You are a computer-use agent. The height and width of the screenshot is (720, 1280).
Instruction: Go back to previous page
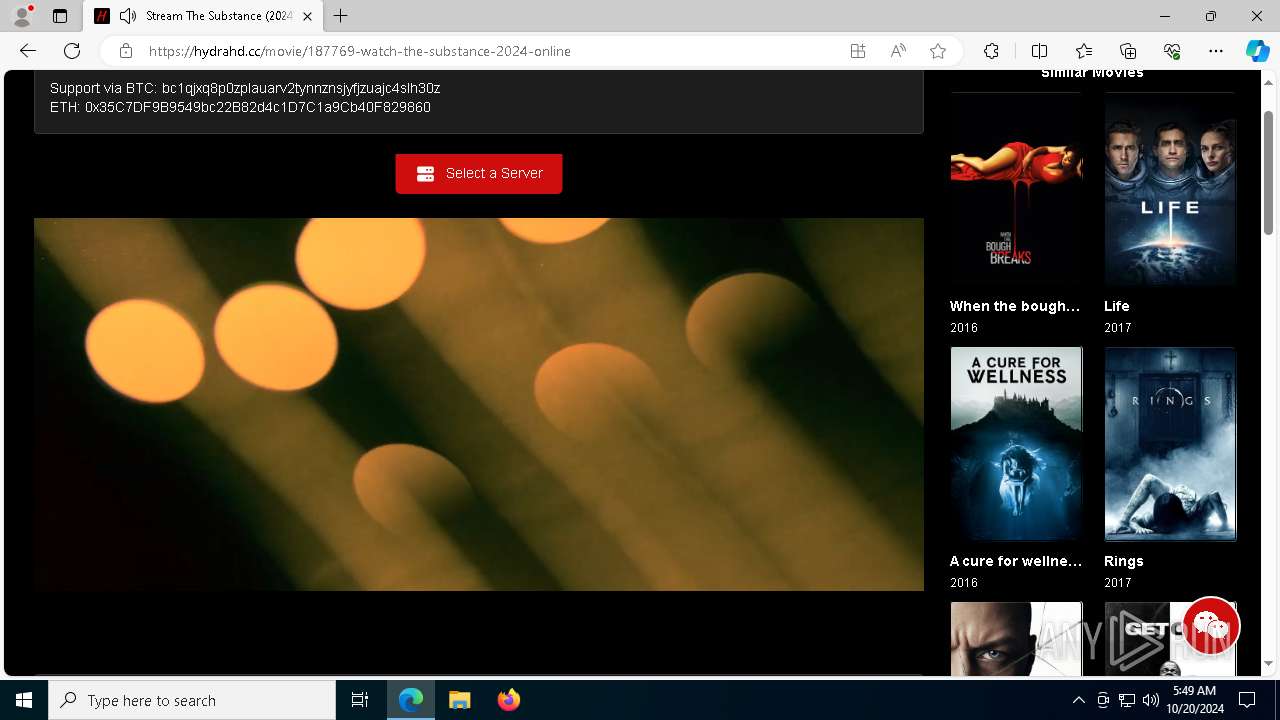(28, 51)
